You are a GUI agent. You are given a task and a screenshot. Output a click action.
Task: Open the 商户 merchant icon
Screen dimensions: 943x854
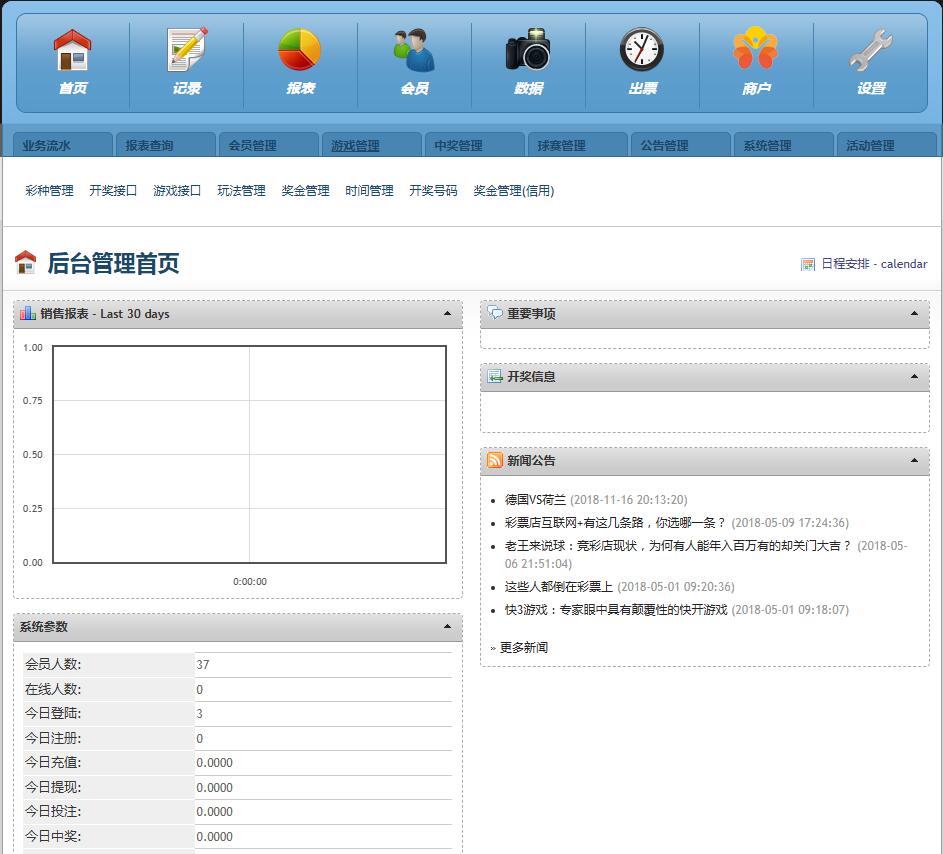pyautogui.click(x=757, y=50)
